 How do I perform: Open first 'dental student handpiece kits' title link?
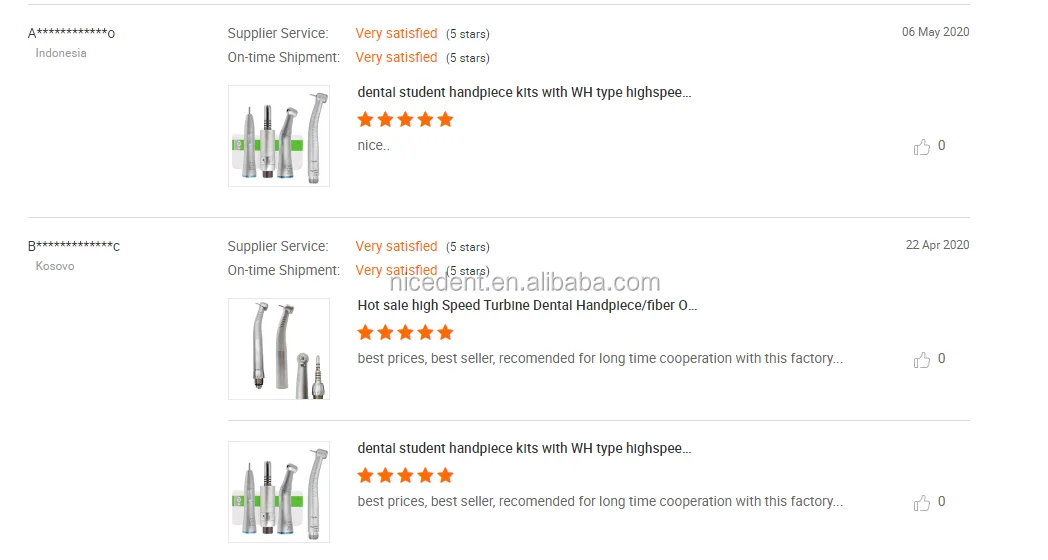(524, 92)
